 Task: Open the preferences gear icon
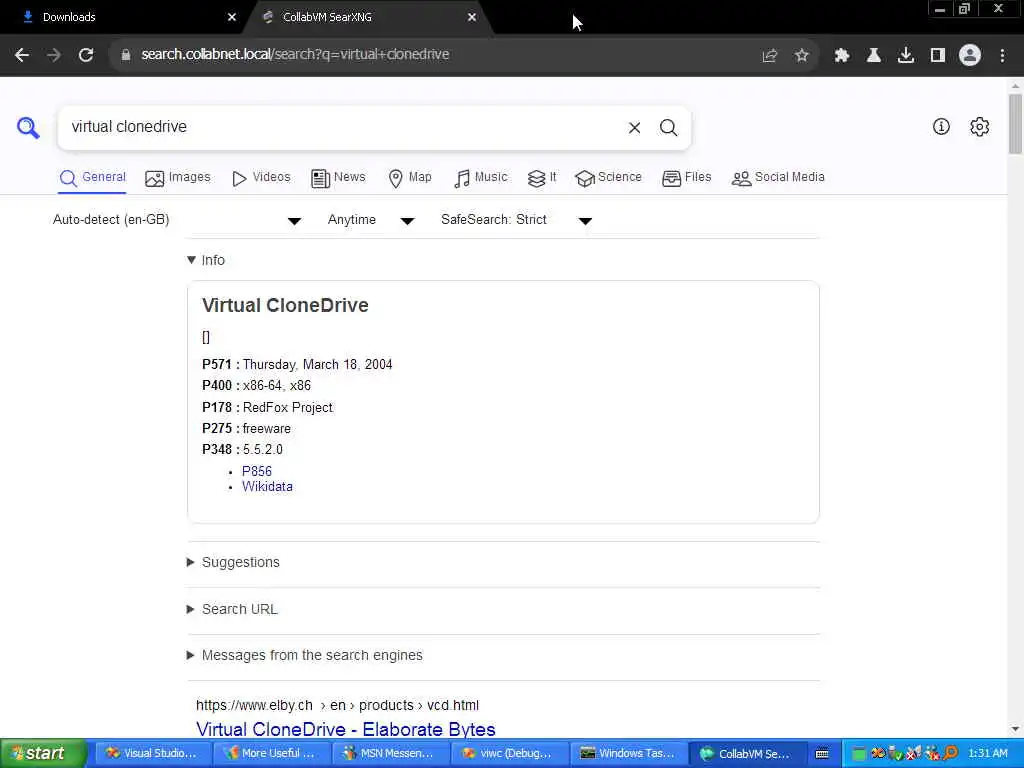pos(980,127)
